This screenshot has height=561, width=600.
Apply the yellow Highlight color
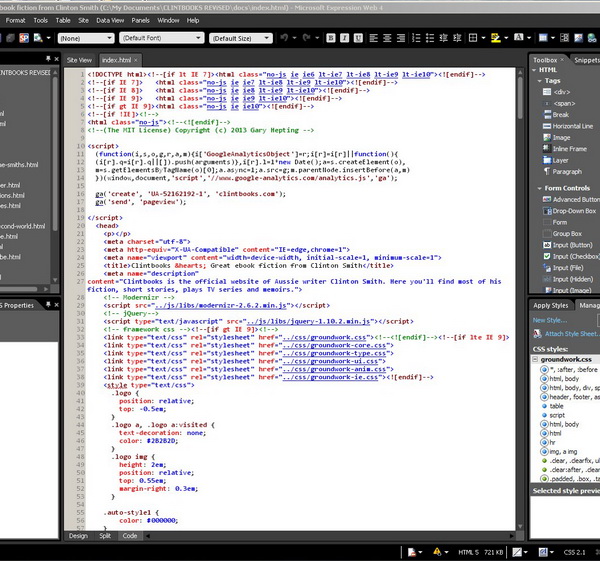tap(496, 38)
